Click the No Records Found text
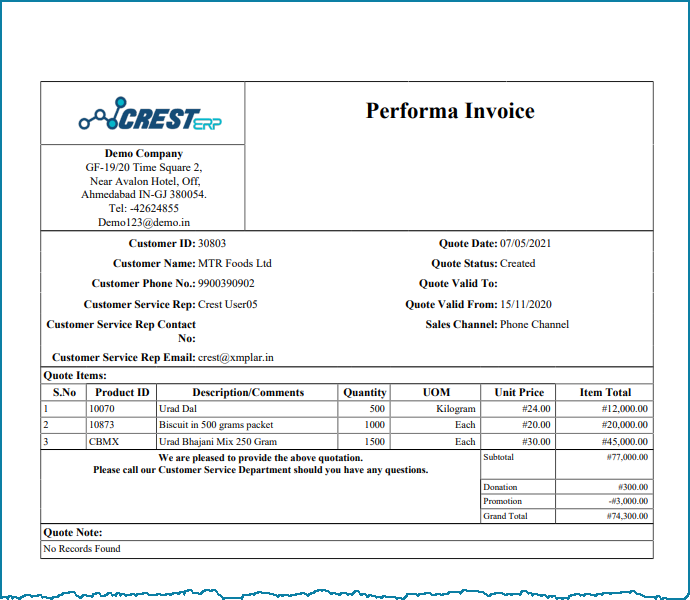Screen dimensions: 690x600 [x=81, y=548]
